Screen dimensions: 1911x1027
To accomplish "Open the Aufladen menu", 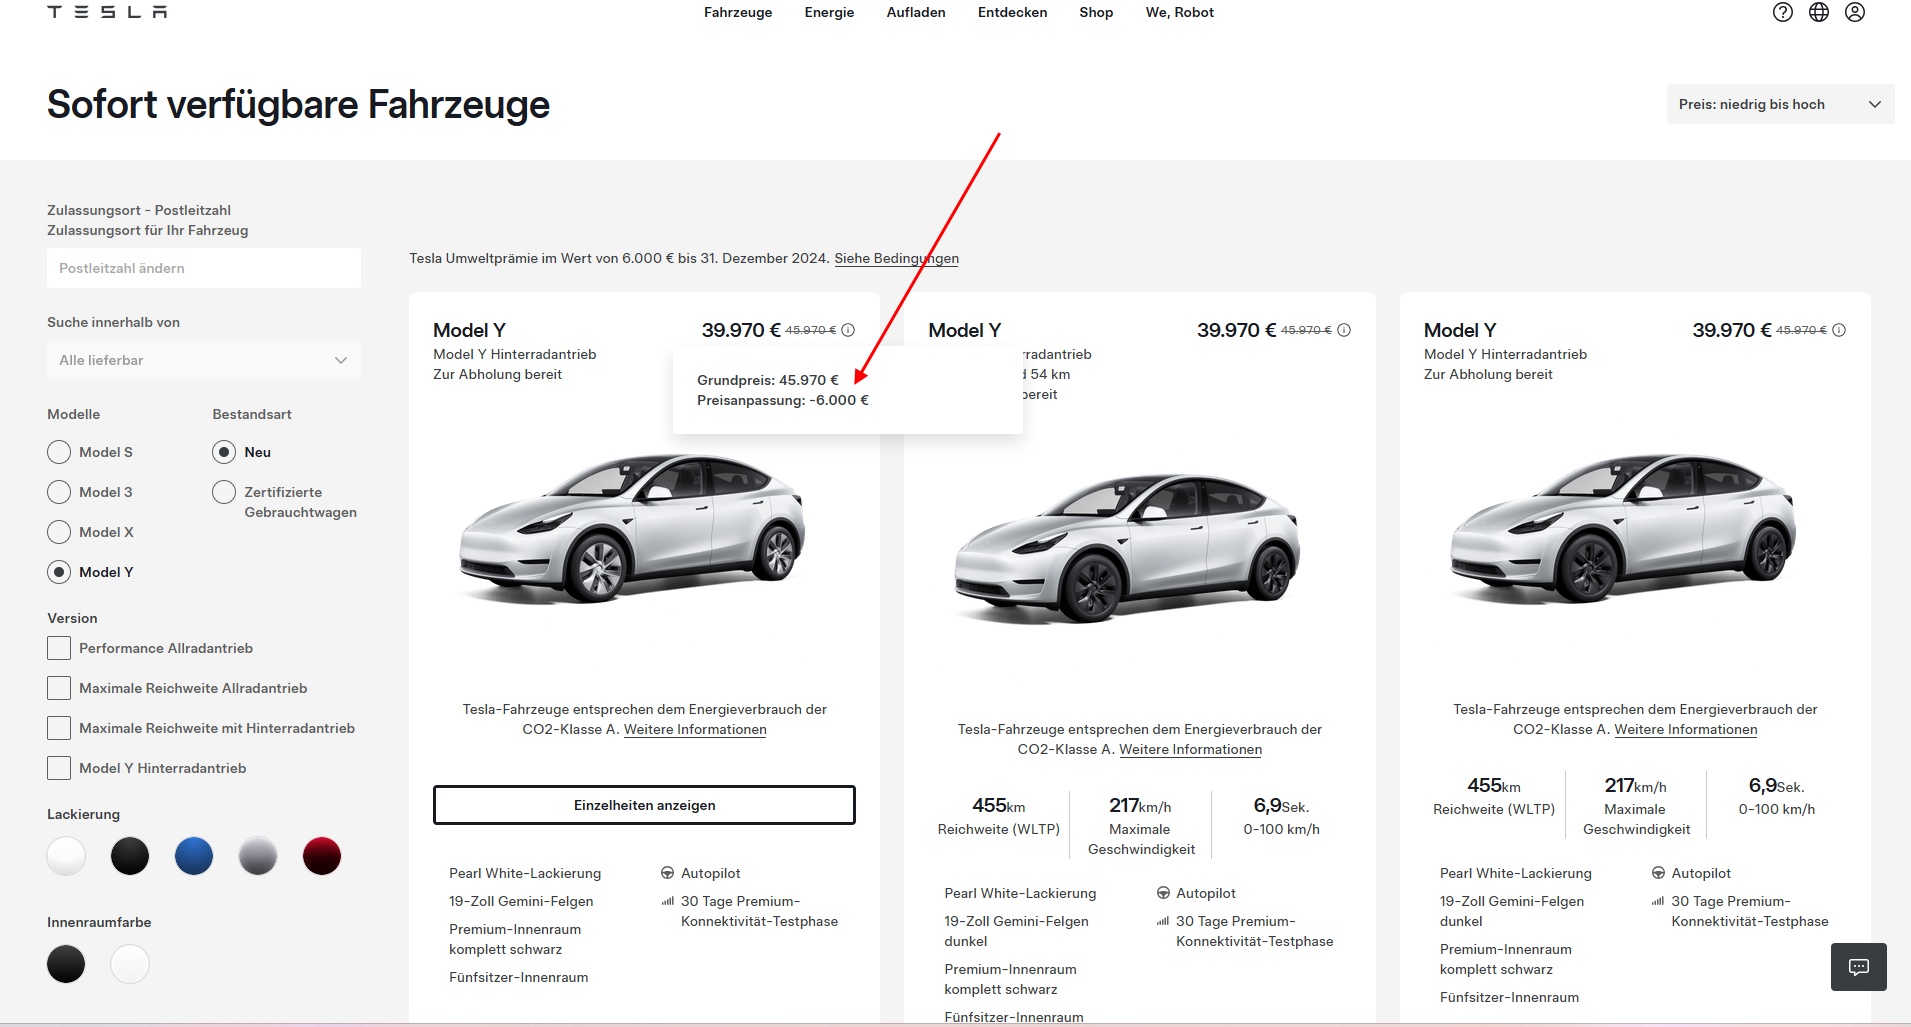I will (x=916, y=12).
